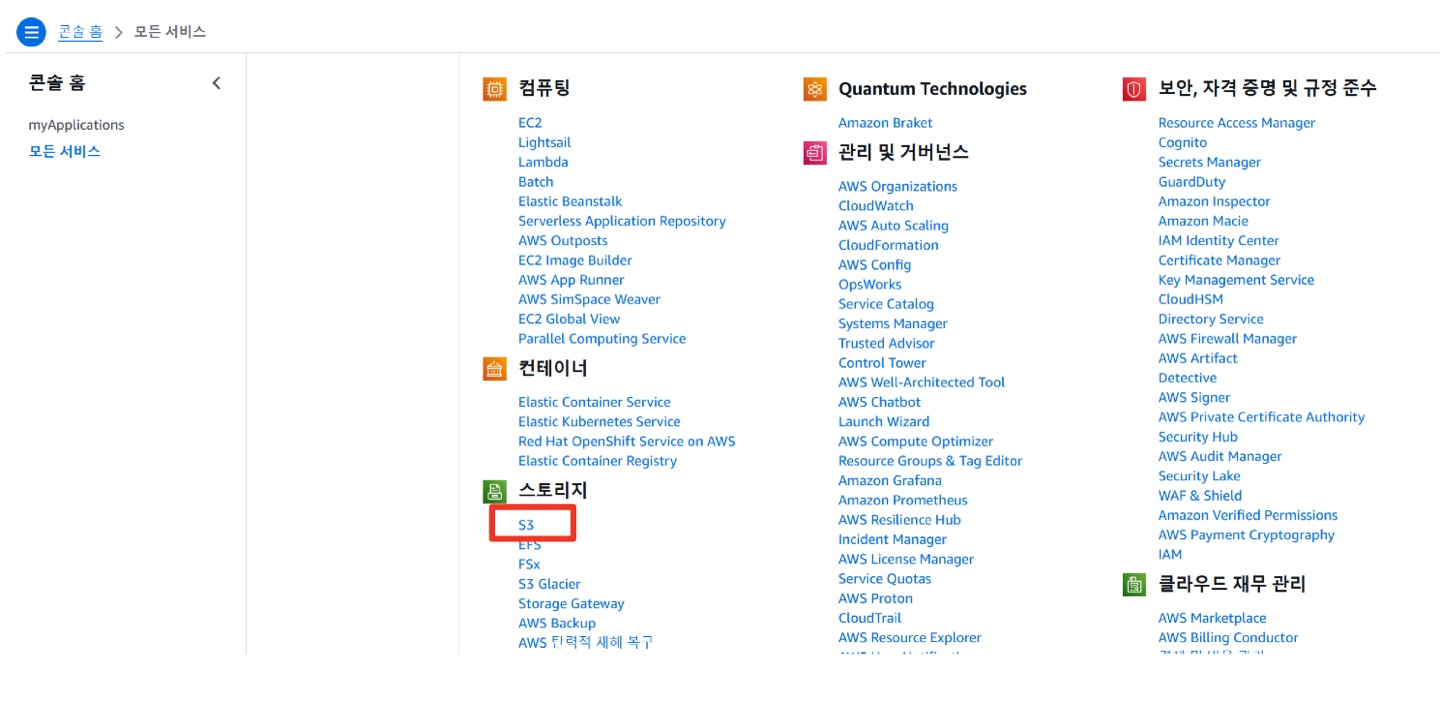Select 모든 서비스 in the sidebar

click(65, 151)
